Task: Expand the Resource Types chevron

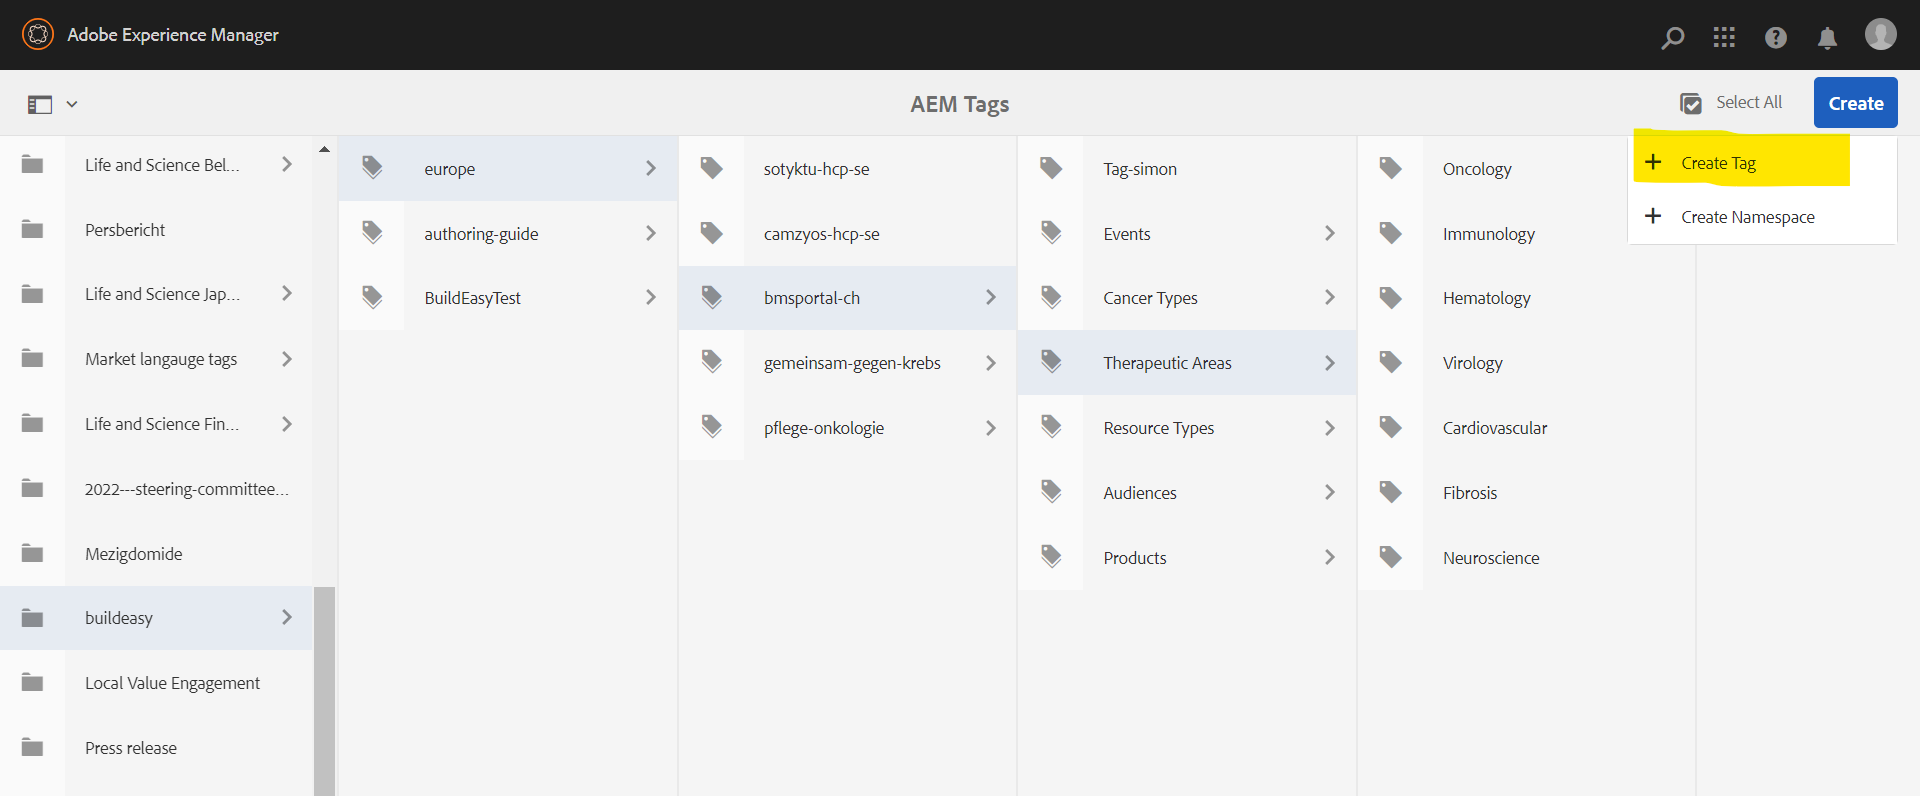Action: 1330,427
